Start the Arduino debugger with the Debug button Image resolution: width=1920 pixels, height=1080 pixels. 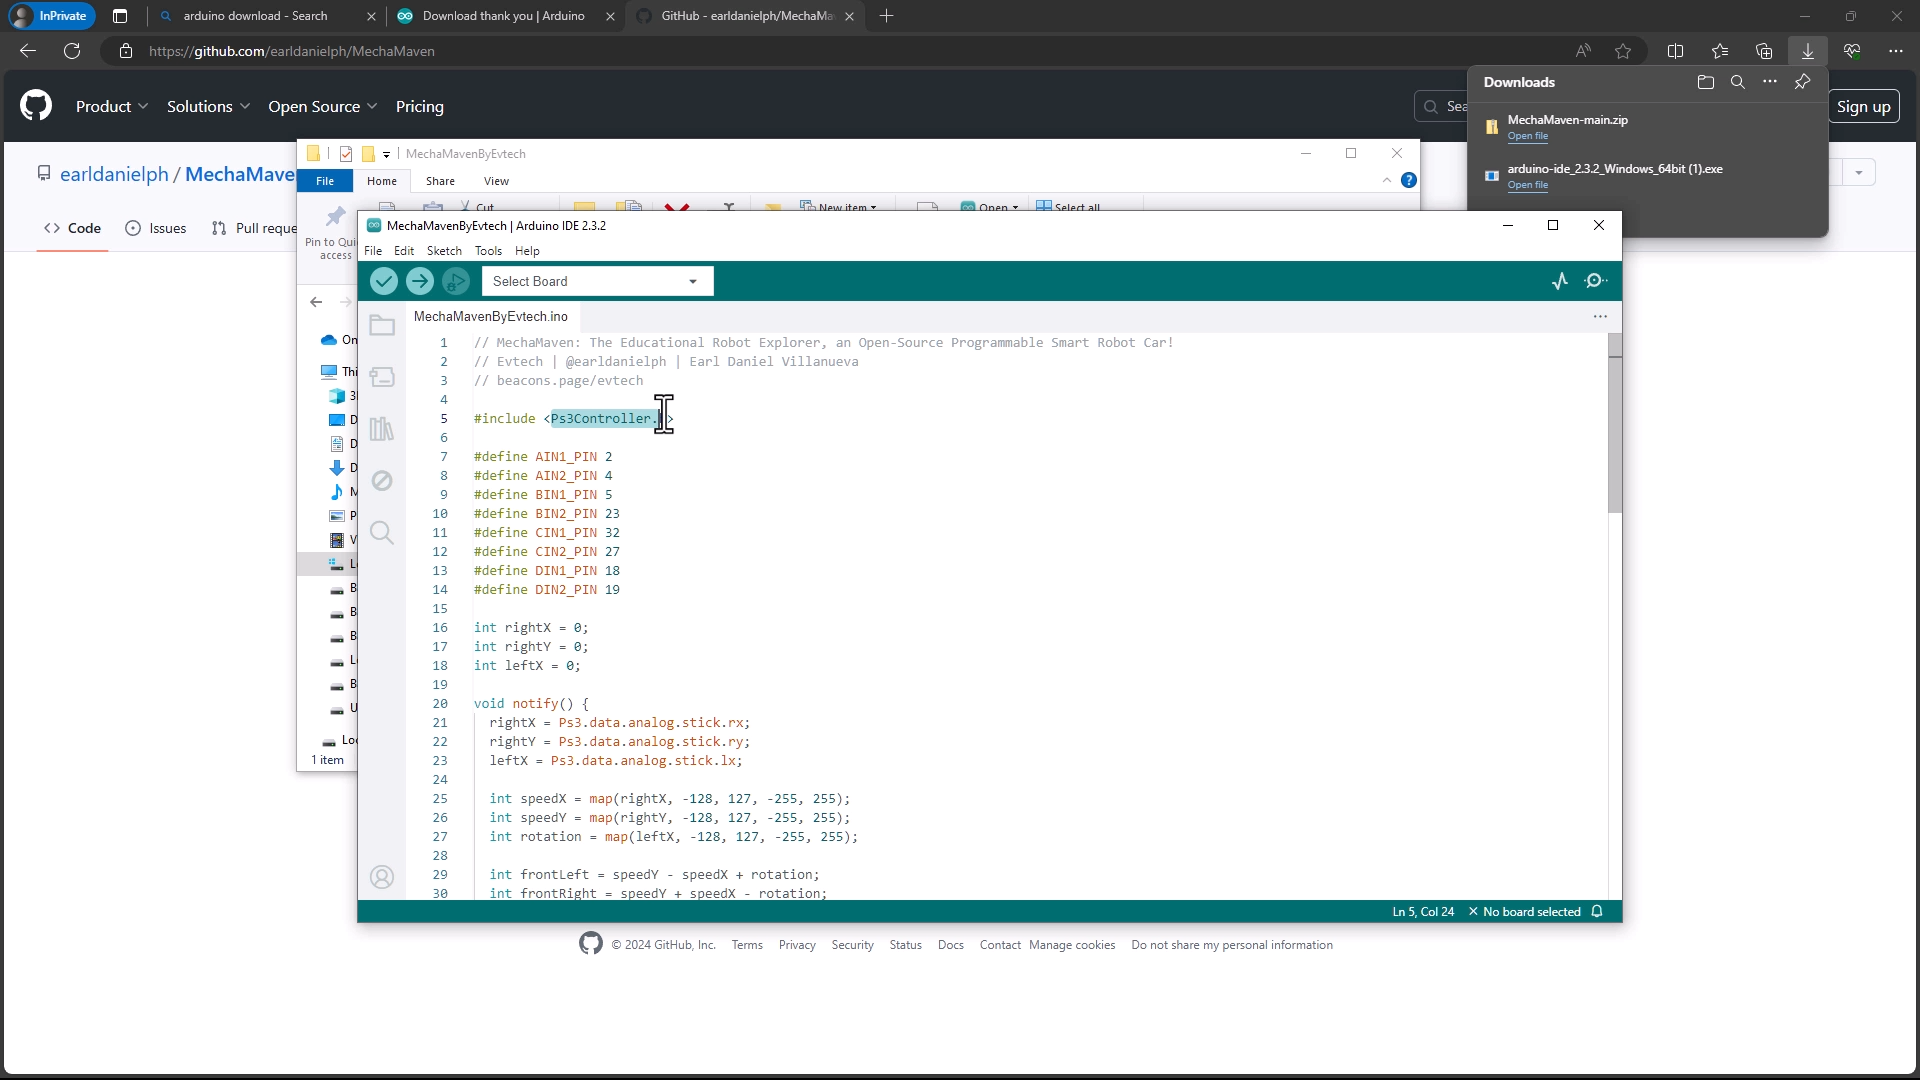tap(456, 281)
